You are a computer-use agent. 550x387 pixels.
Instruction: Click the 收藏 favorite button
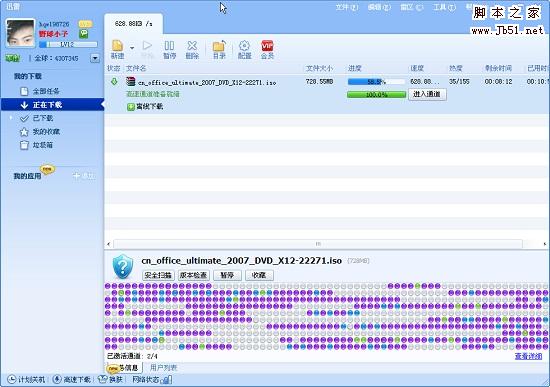click(x=259, y=275)
